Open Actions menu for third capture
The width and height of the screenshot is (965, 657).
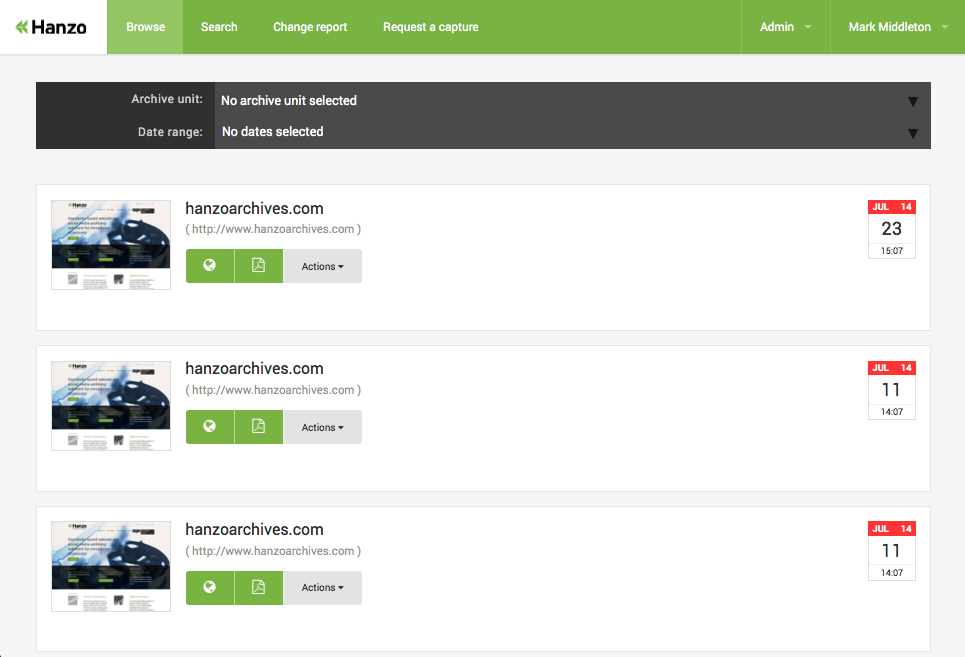(322, 587)
